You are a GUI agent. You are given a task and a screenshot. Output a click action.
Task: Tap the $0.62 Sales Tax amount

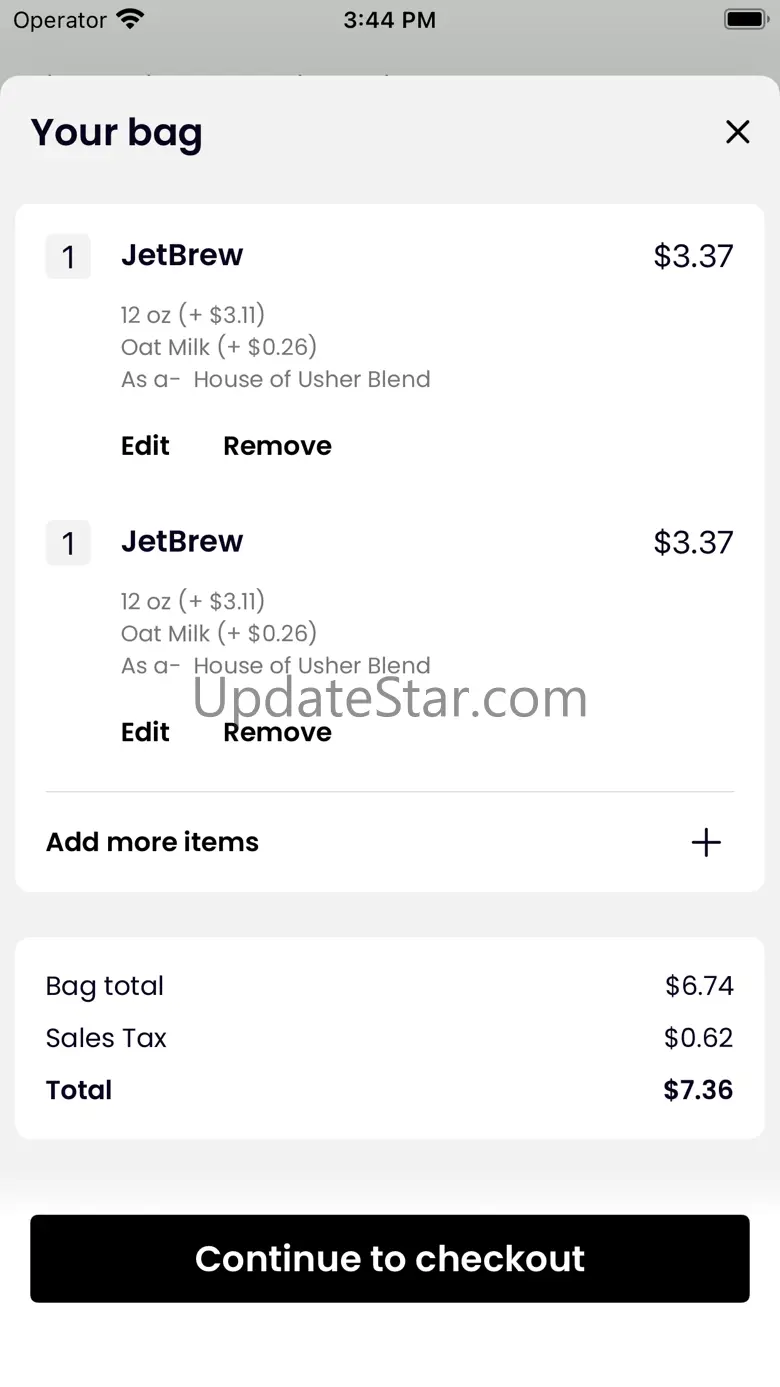[698, 1038]
